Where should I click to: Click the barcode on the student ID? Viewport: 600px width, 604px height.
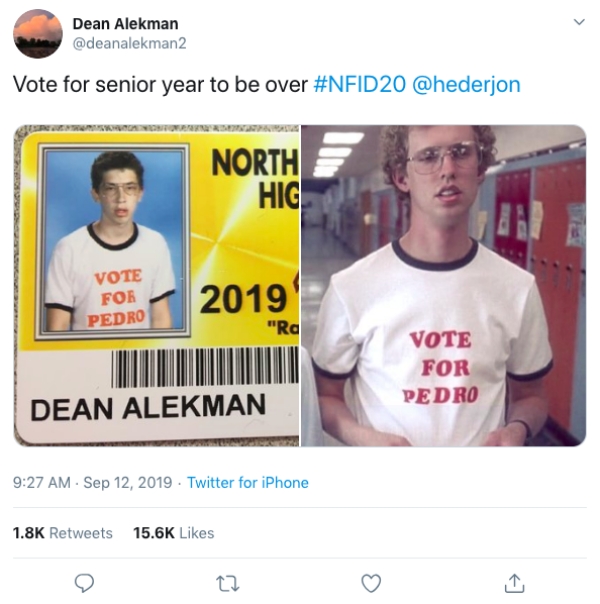205,366
